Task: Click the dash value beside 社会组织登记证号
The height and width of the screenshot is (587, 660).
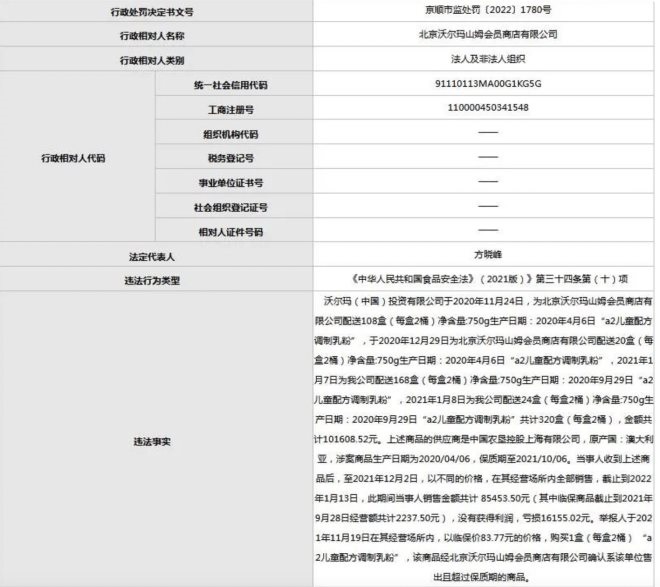Action: point(488,206)
